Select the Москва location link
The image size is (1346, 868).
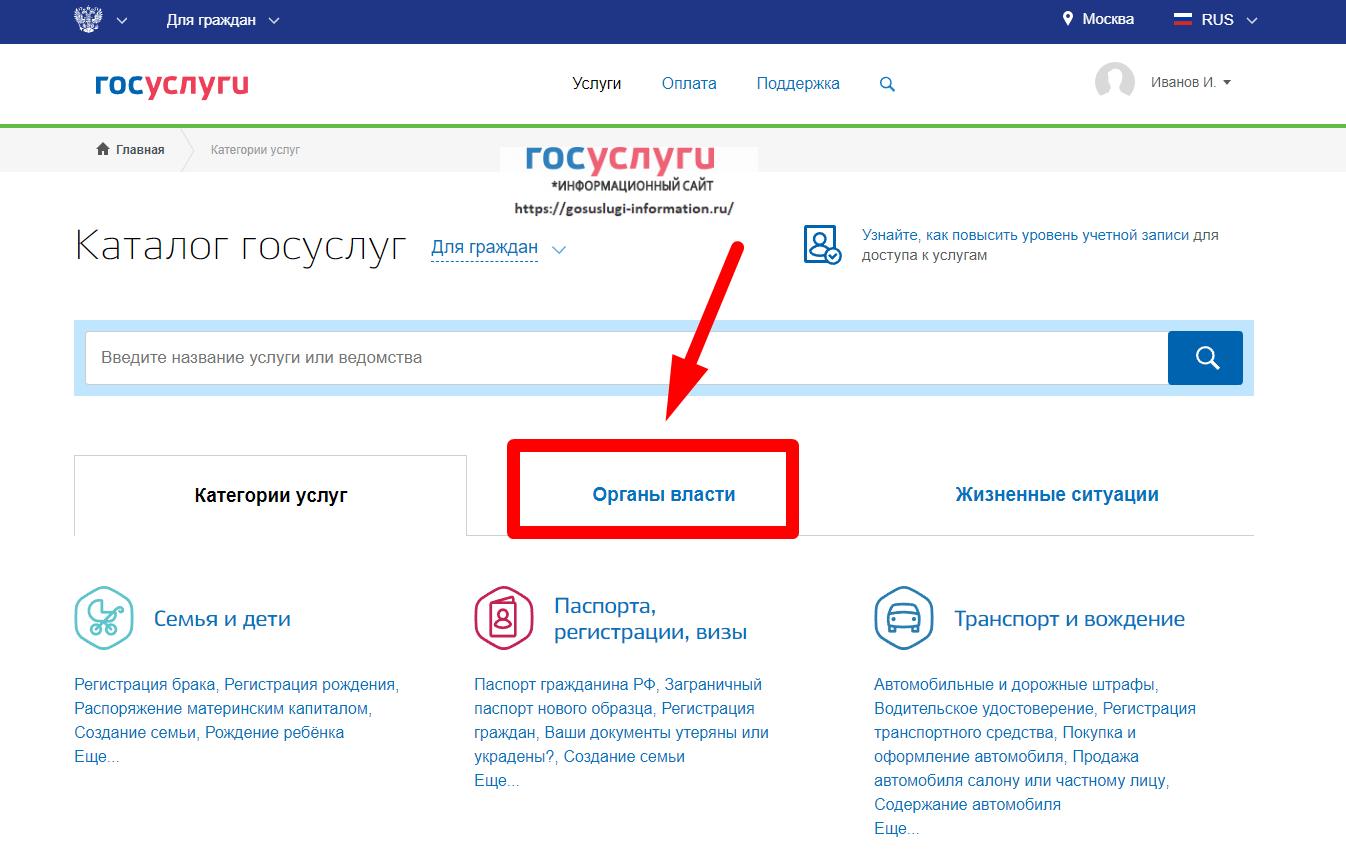point(1098,20)
